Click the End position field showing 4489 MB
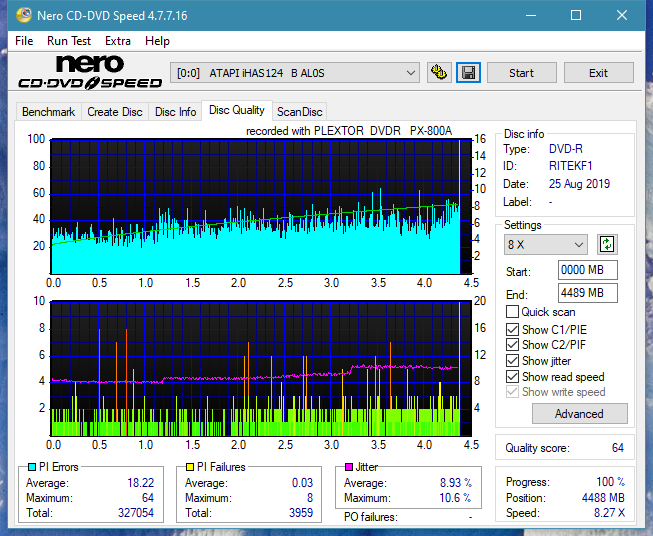The image size is (653, 536). click(x=588, y=293)
